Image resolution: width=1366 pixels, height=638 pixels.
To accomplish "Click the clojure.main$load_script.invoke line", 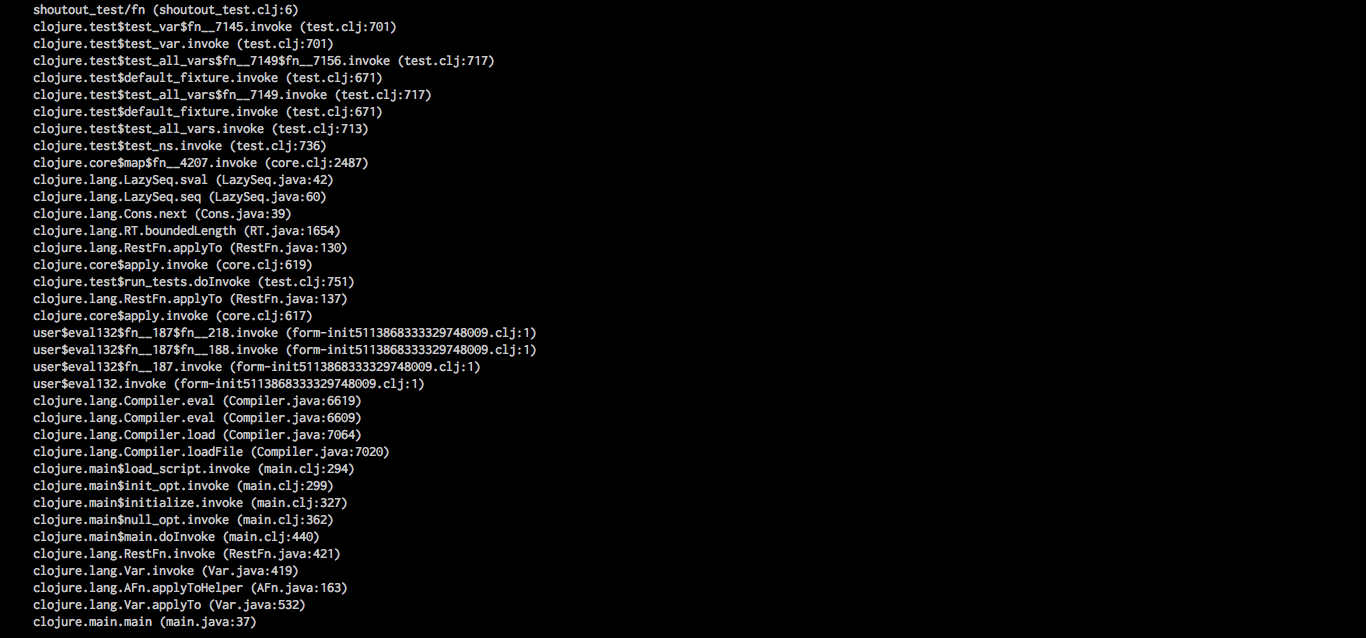I will point(193,469).
